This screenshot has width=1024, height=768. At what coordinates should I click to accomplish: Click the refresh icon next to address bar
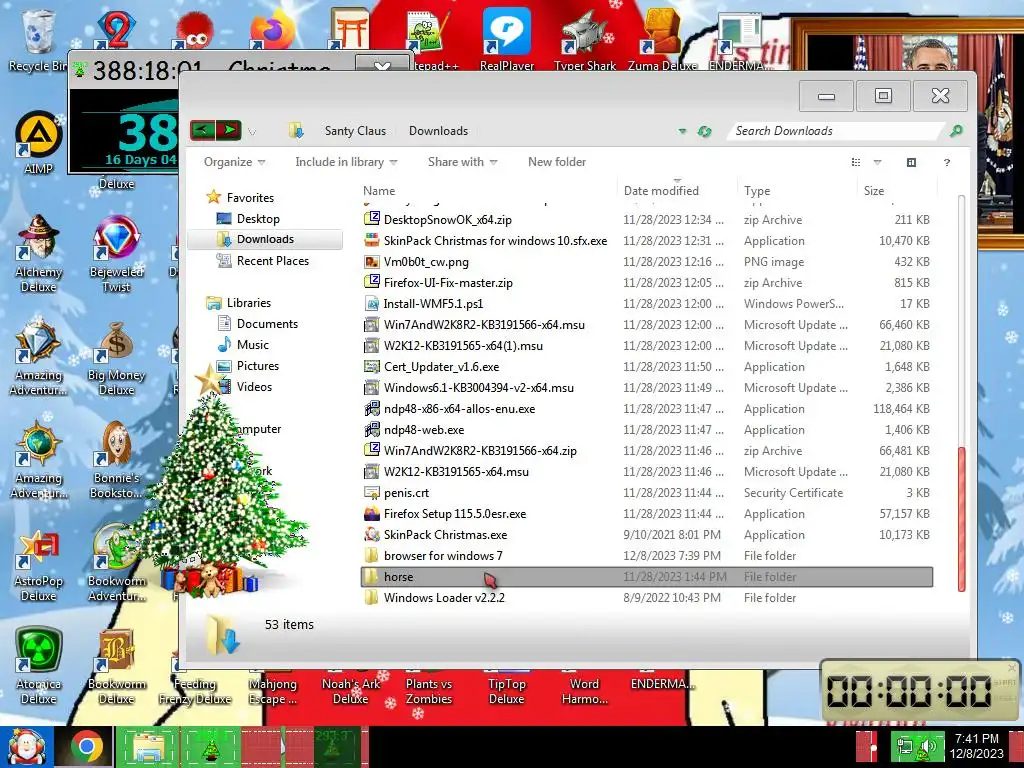pos(704,131)
